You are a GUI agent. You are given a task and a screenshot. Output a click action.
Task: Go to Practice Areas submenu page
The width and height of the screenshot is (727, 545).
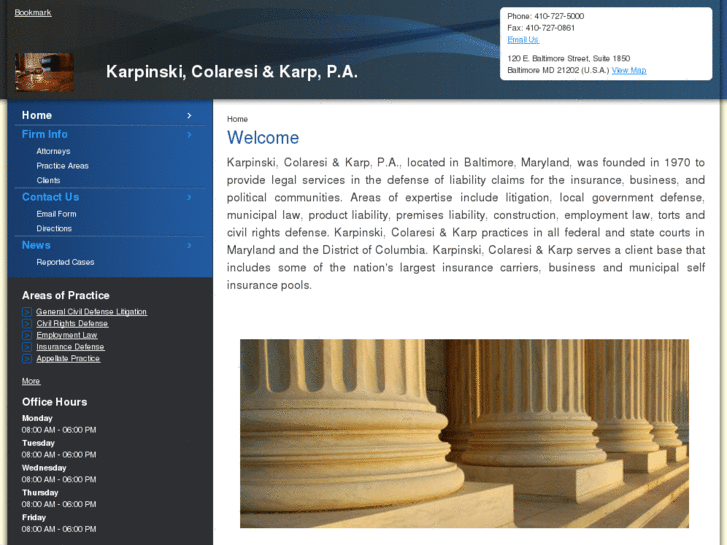click(x=62, y=166)
